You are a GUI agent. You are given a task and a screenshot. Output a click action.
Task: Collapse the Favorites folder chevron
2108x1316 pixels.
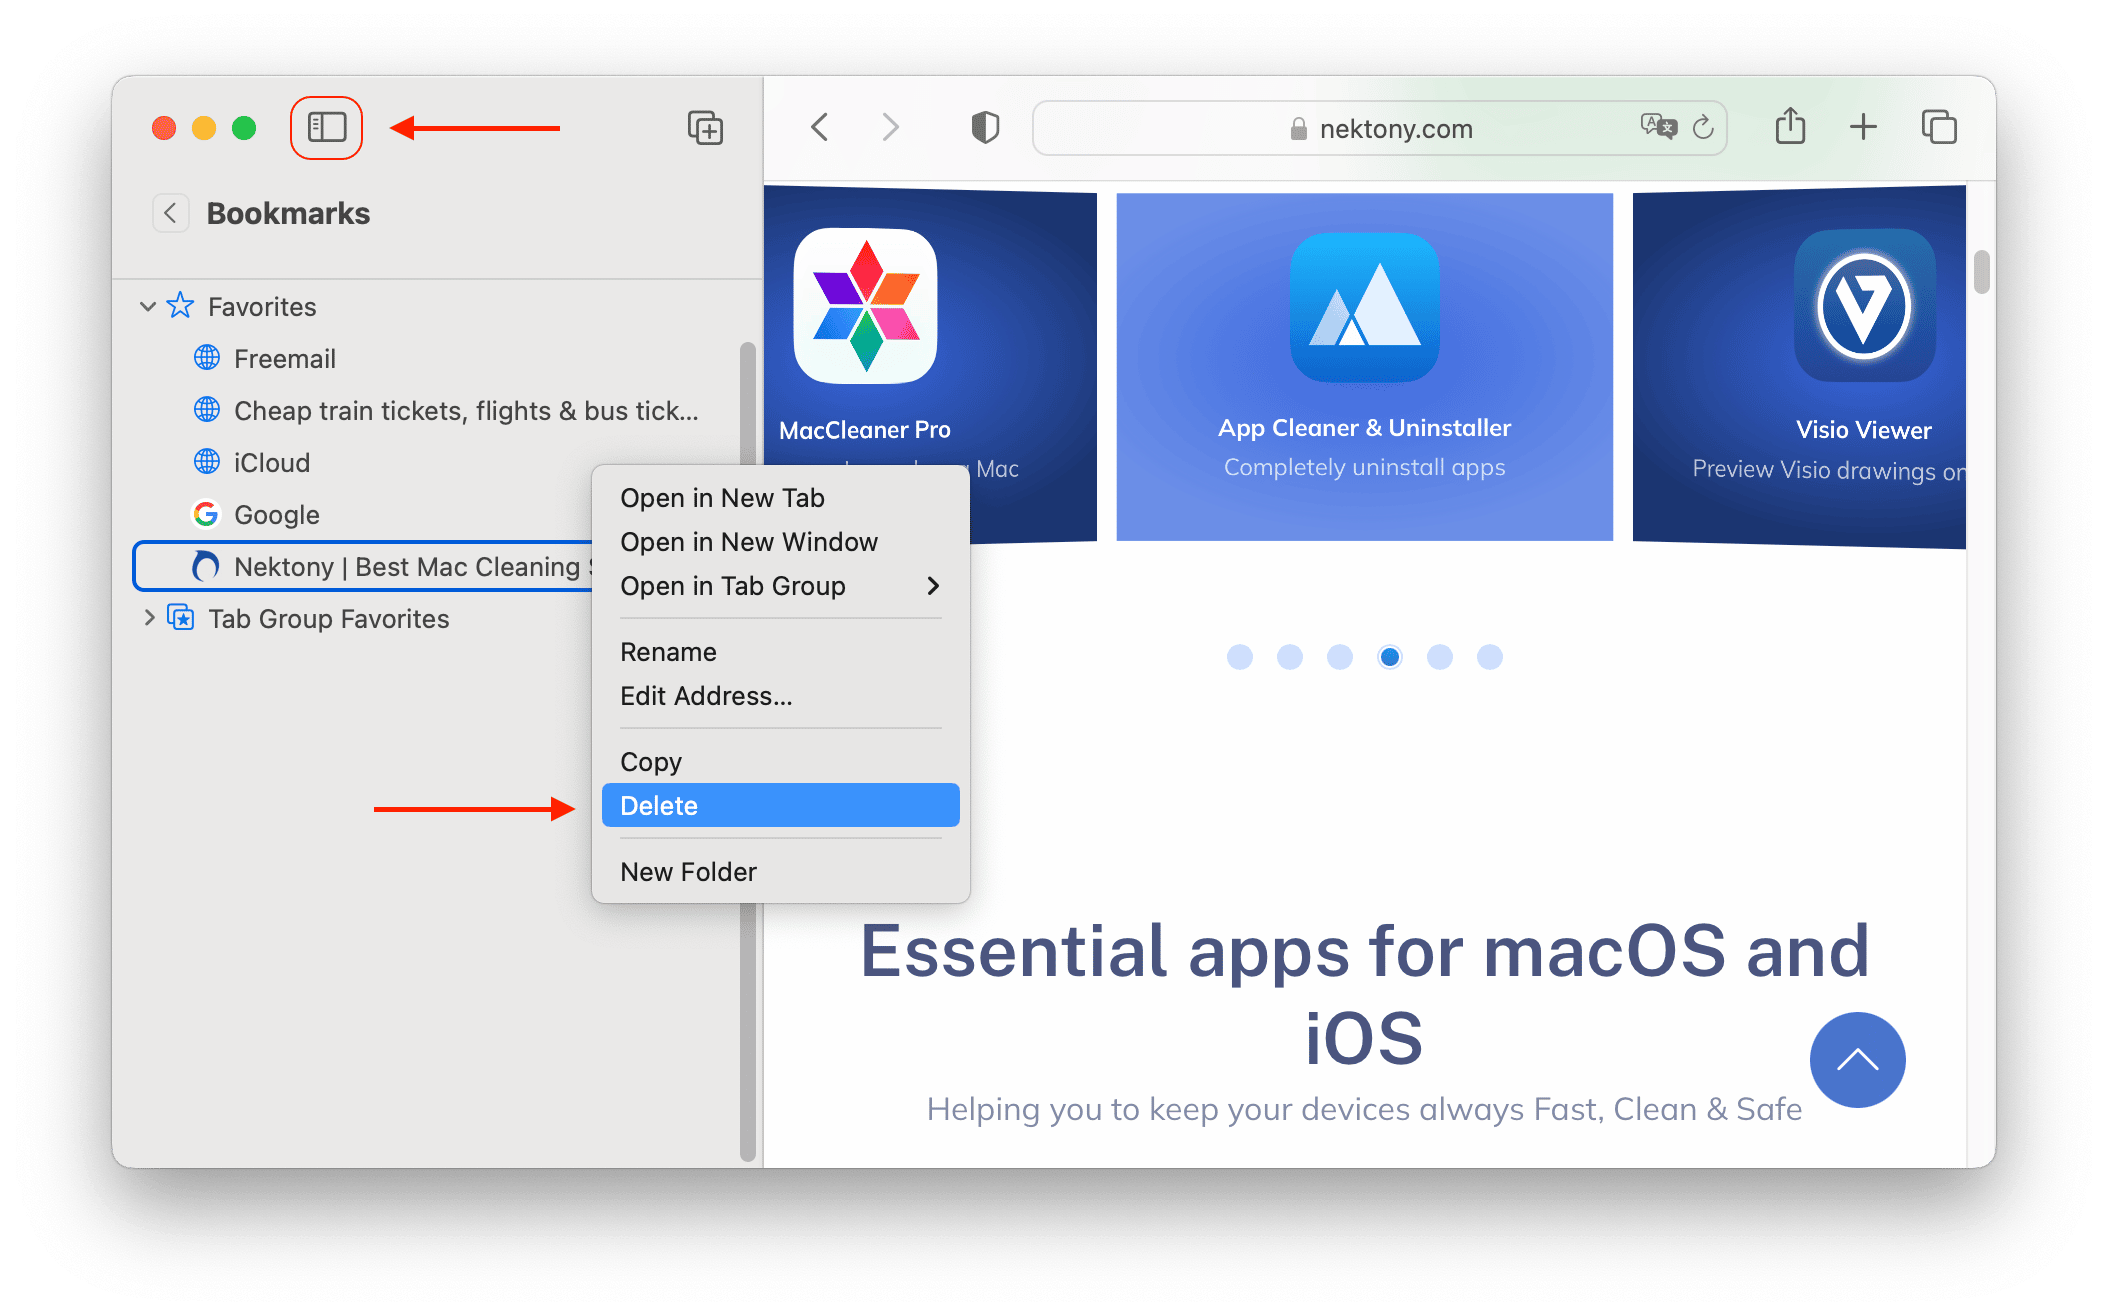[x=148, y=306]
